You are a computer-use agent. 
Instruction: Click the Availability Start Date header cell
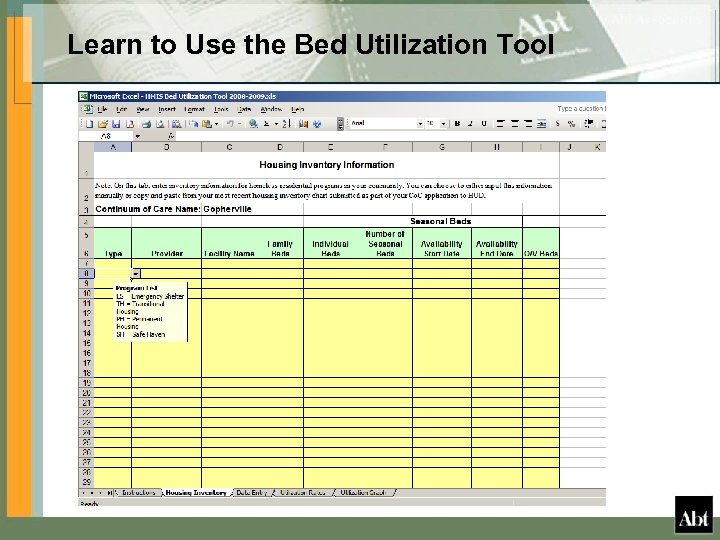coord(442,243)
